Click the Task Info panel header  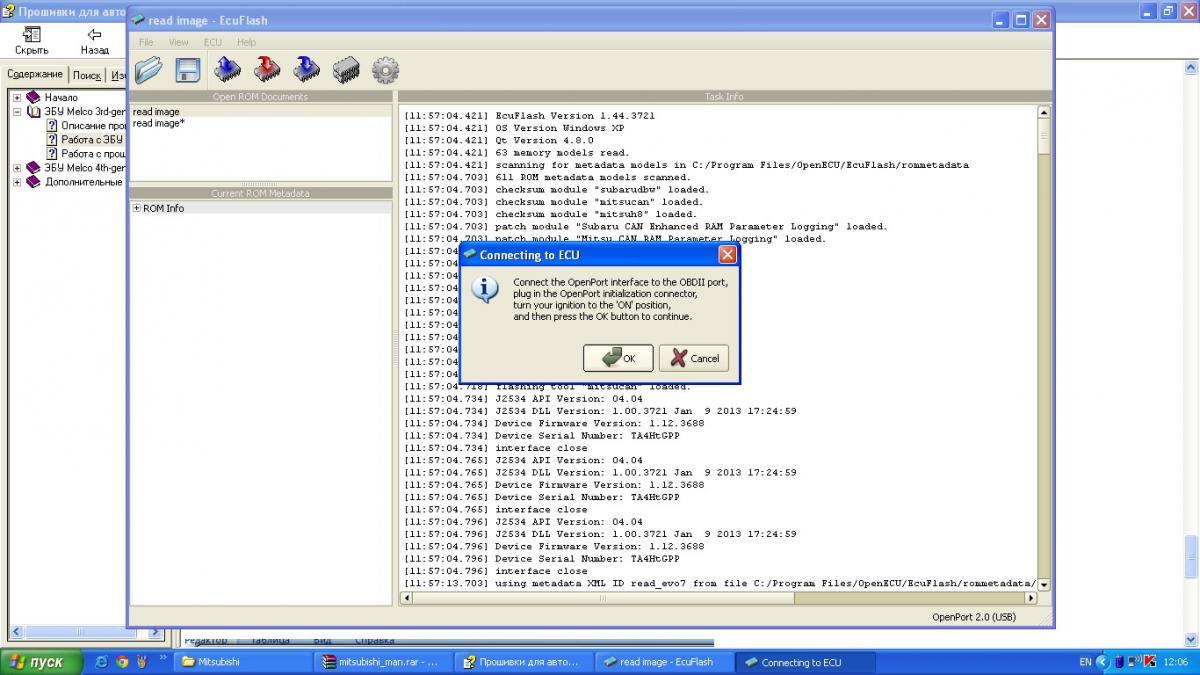725,97
